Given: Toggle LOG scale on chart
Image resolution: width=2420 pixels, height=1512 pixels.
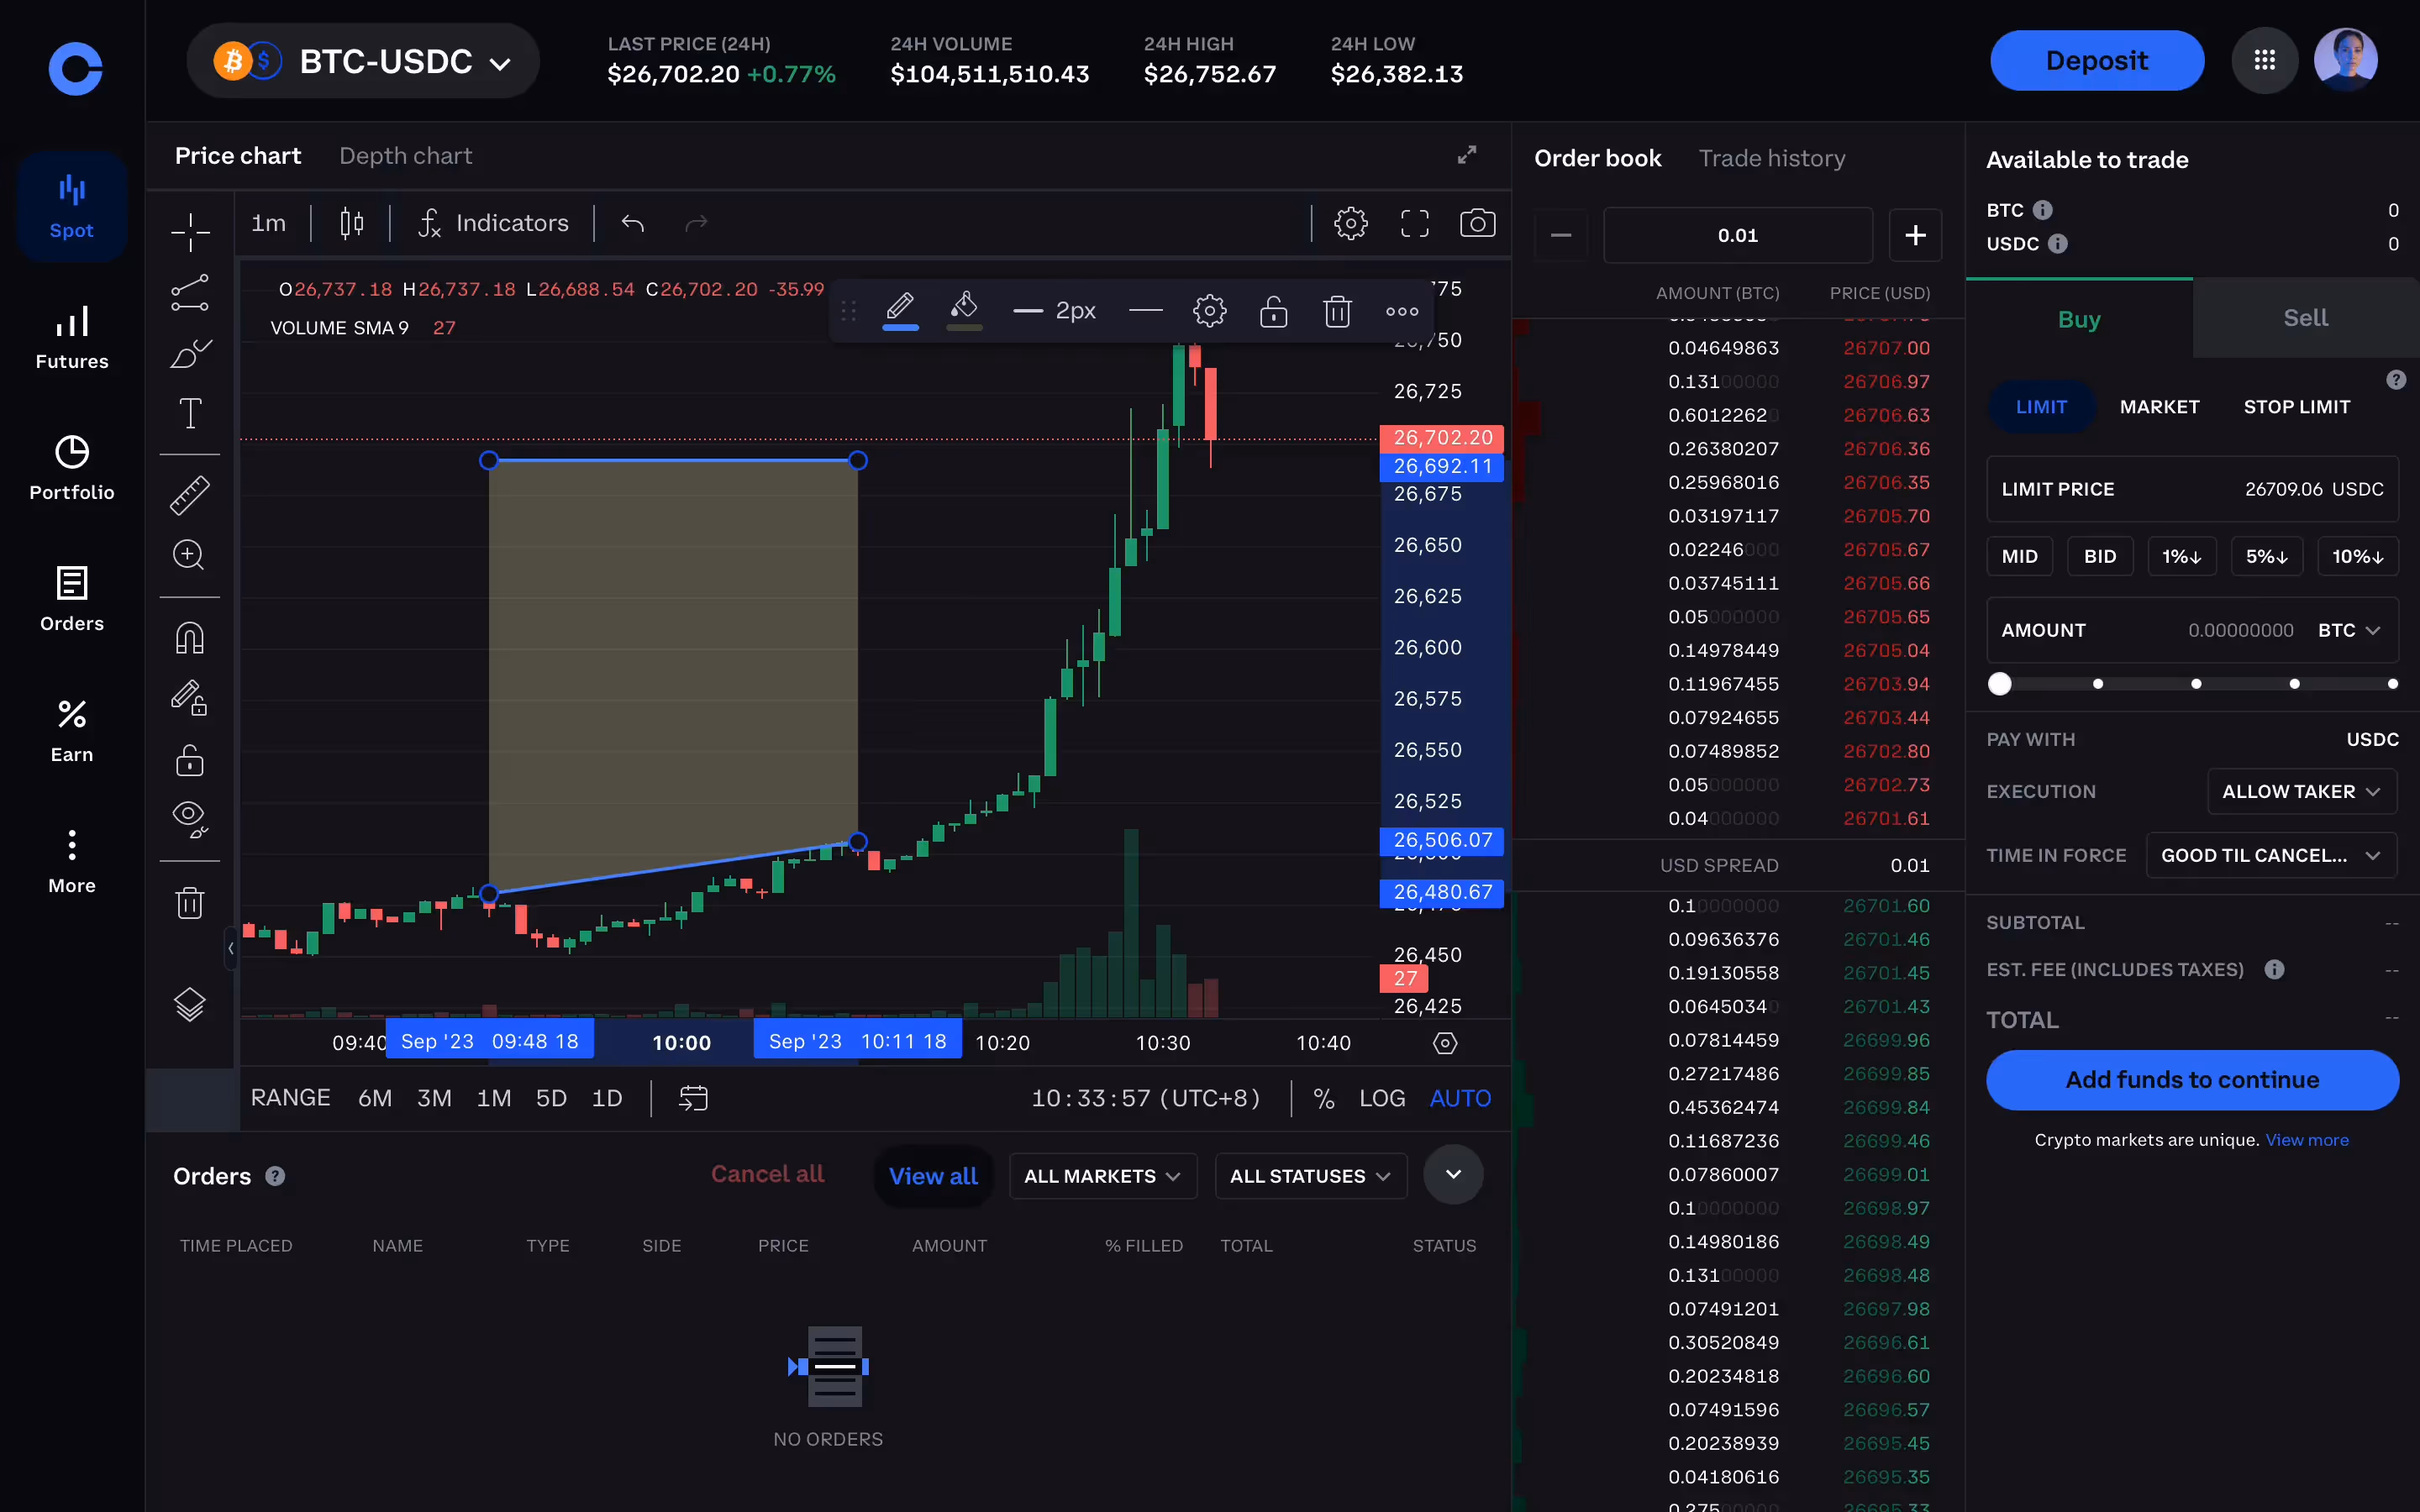Looking at the screenshot, I should point(1381,1098).
